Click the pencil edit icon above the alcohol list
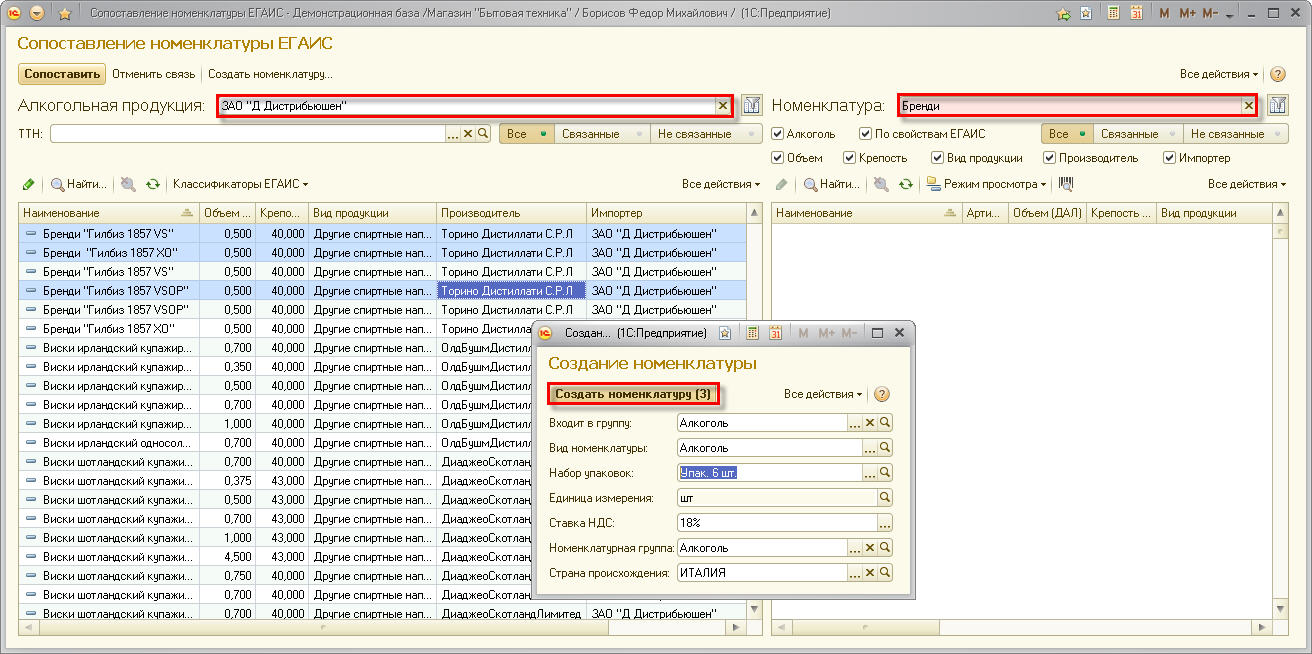The width and height of the screenshot is (1312, 654). click(x=28, y=184)
